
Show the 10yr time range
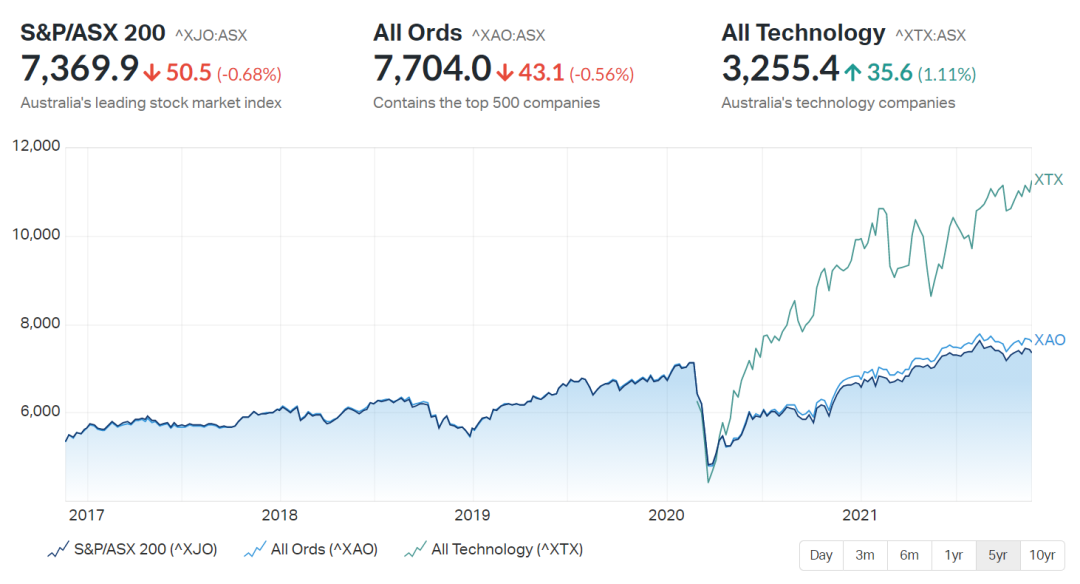[1042, 555]
